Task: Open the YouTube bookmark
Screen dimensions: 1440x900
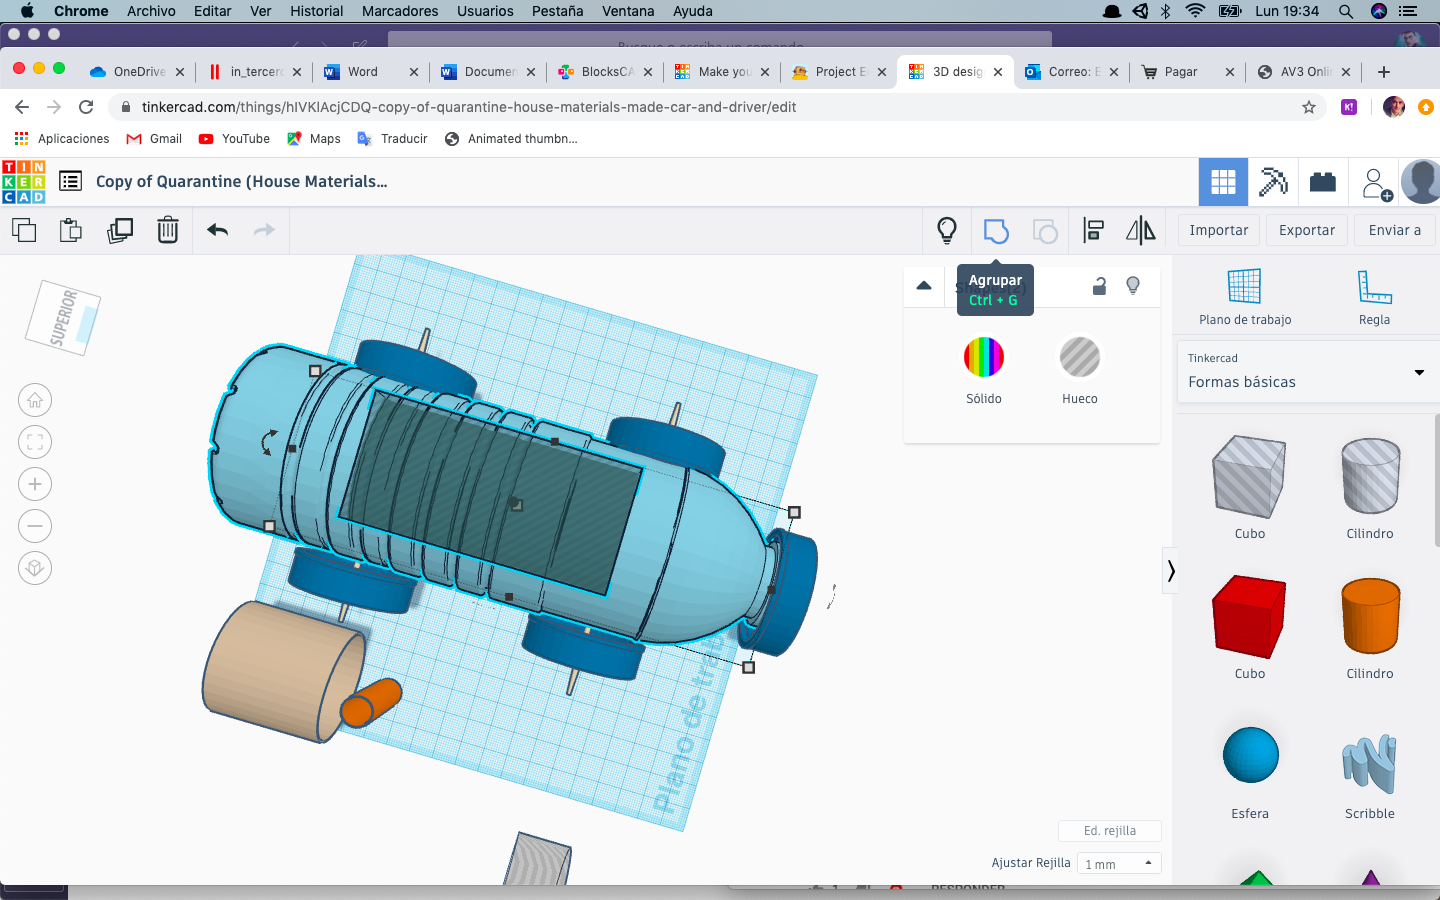Action: point(234,139)
